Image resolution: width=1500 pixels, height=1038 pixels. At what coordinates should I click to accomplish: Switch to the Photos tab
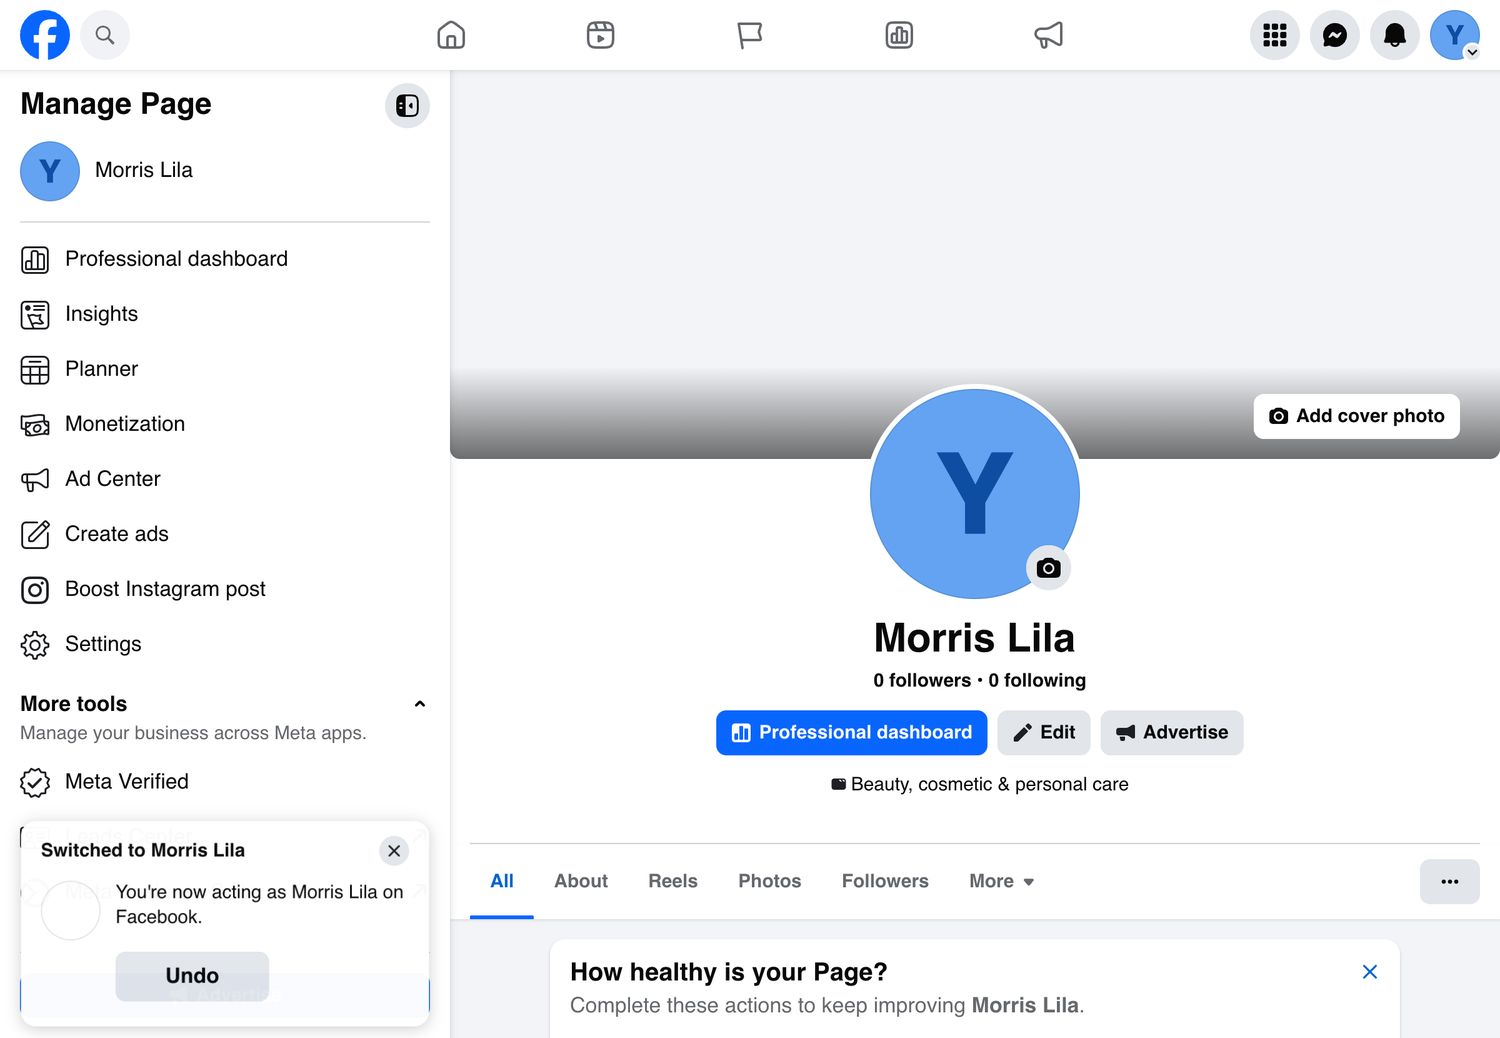tap(770, 881)
